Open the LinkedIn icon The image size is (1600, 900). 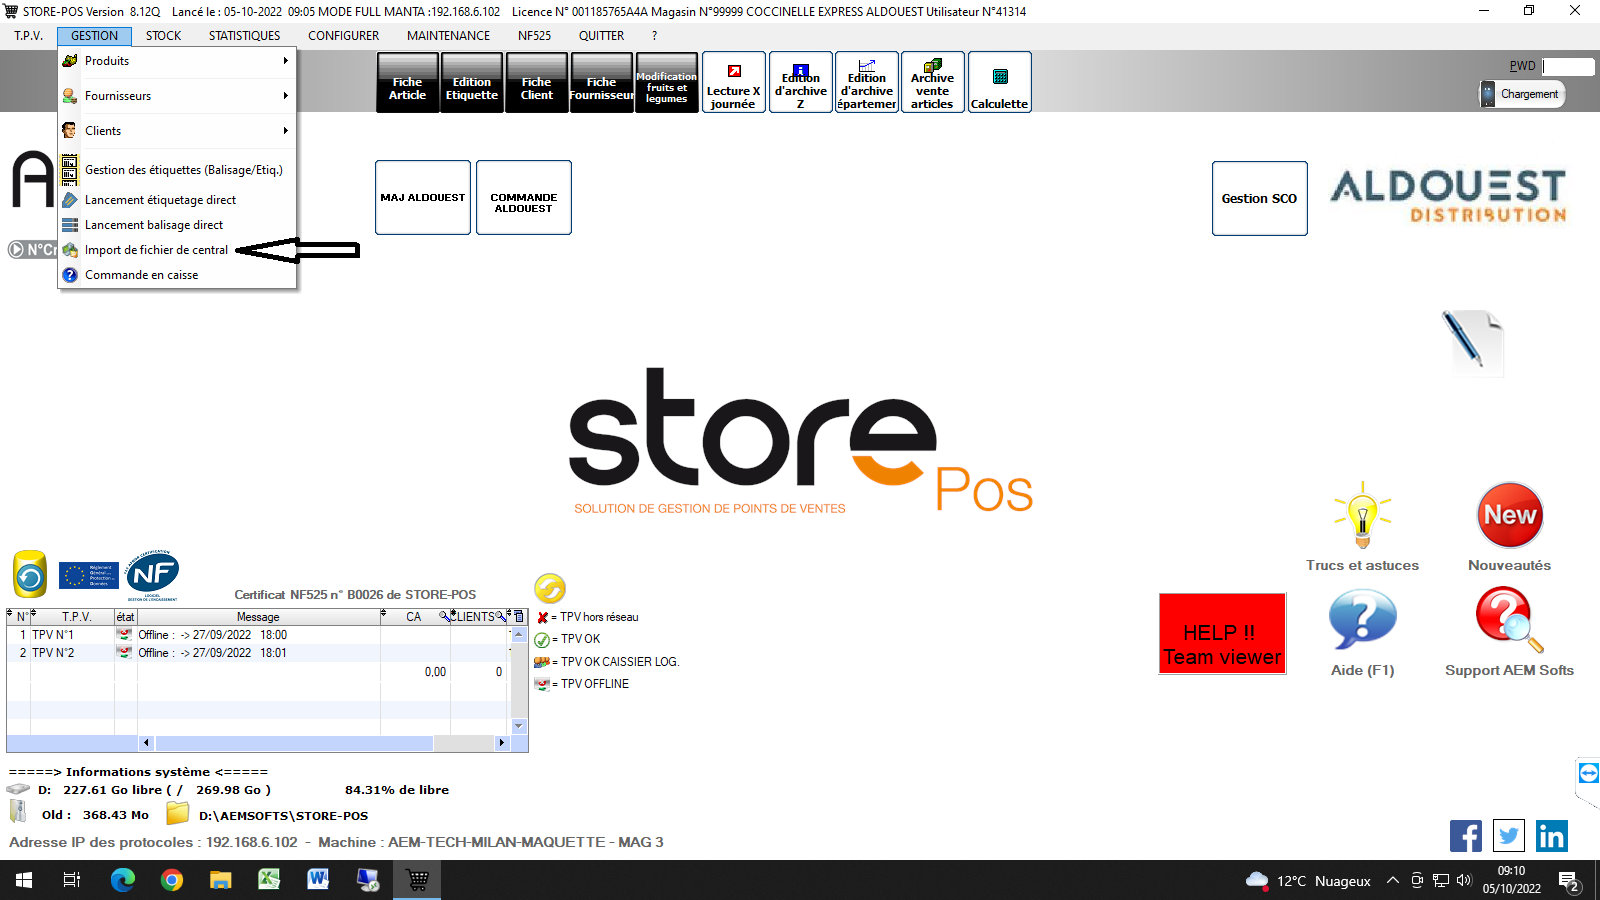click(1551, 836)
